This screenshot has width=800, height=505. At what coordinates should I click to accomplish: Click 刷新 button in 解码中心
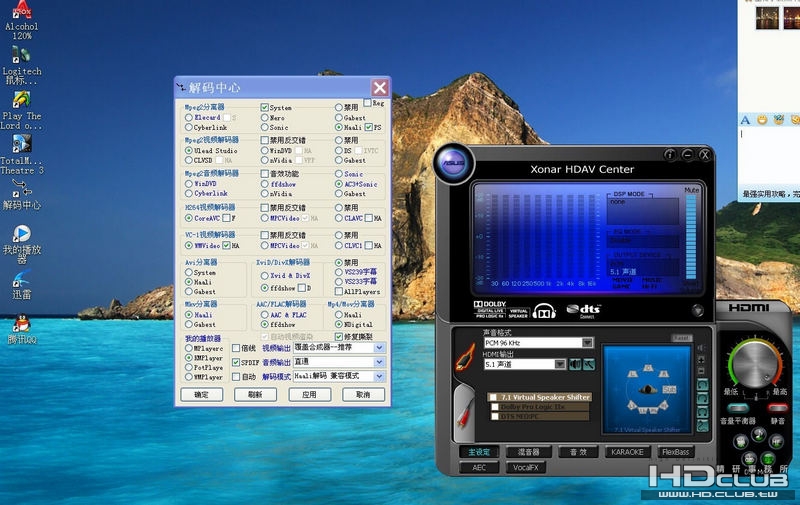point(255,394)
